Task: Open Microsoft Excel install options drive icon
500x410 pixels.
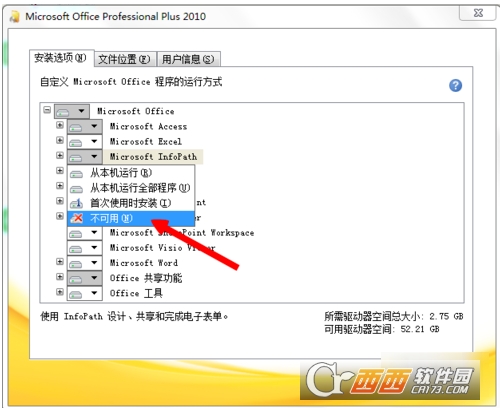Action: click(x=85, y=142)
